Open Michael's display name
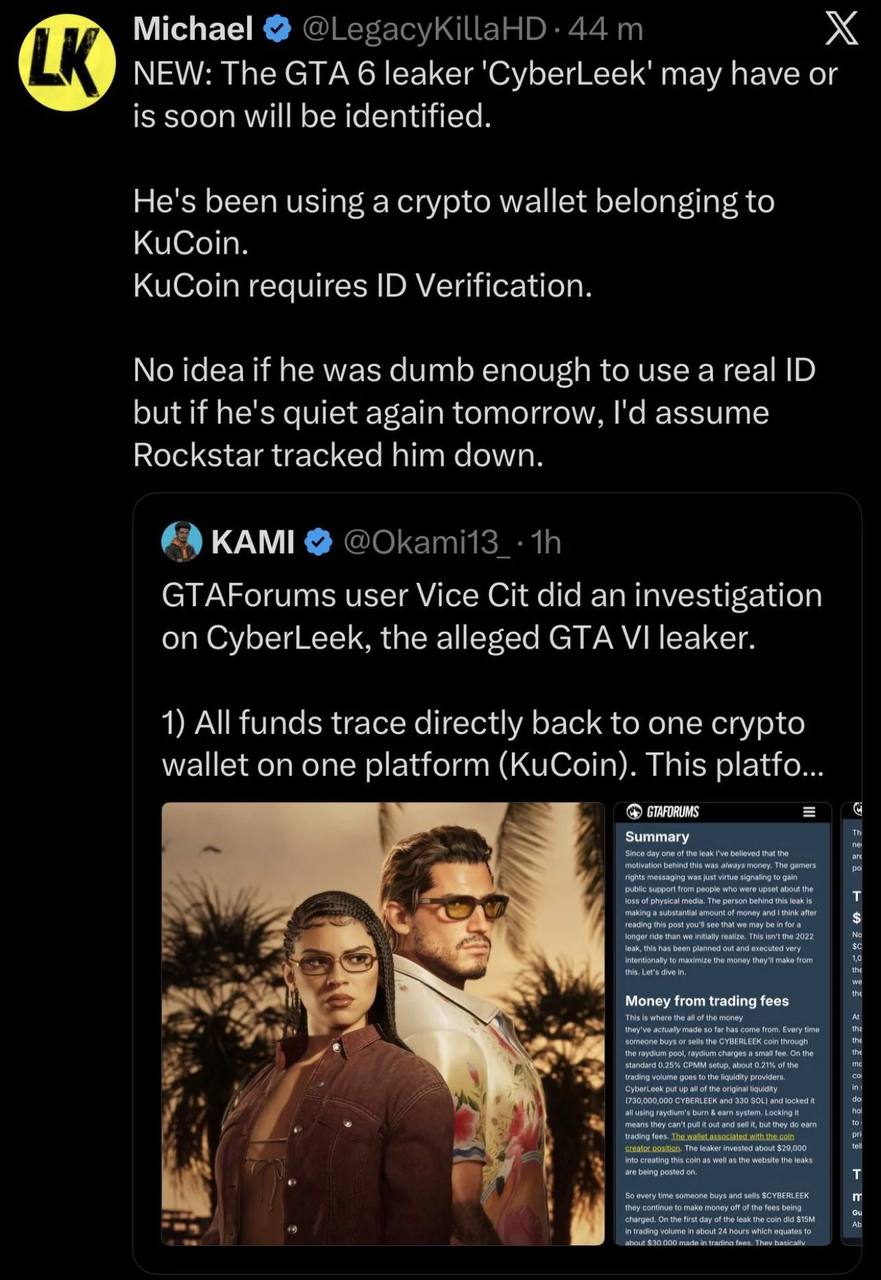The width and height of the screenshot is (881, 1280). click(x=193, y=31)
